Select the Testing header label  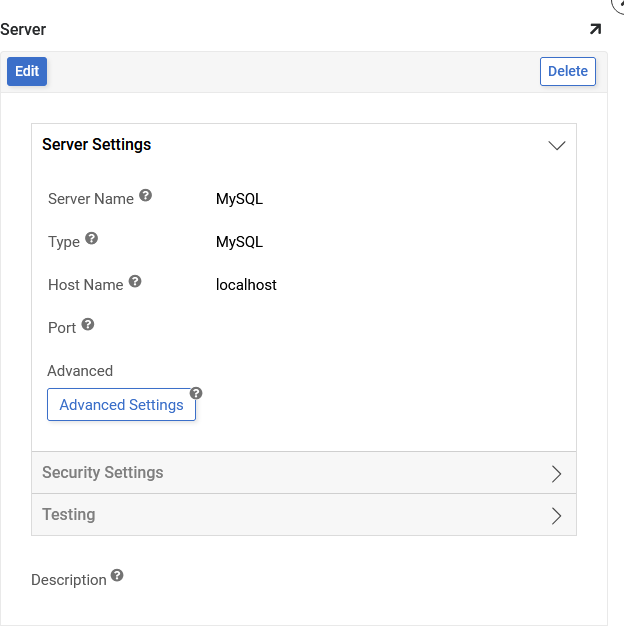[x=68, y=515]
